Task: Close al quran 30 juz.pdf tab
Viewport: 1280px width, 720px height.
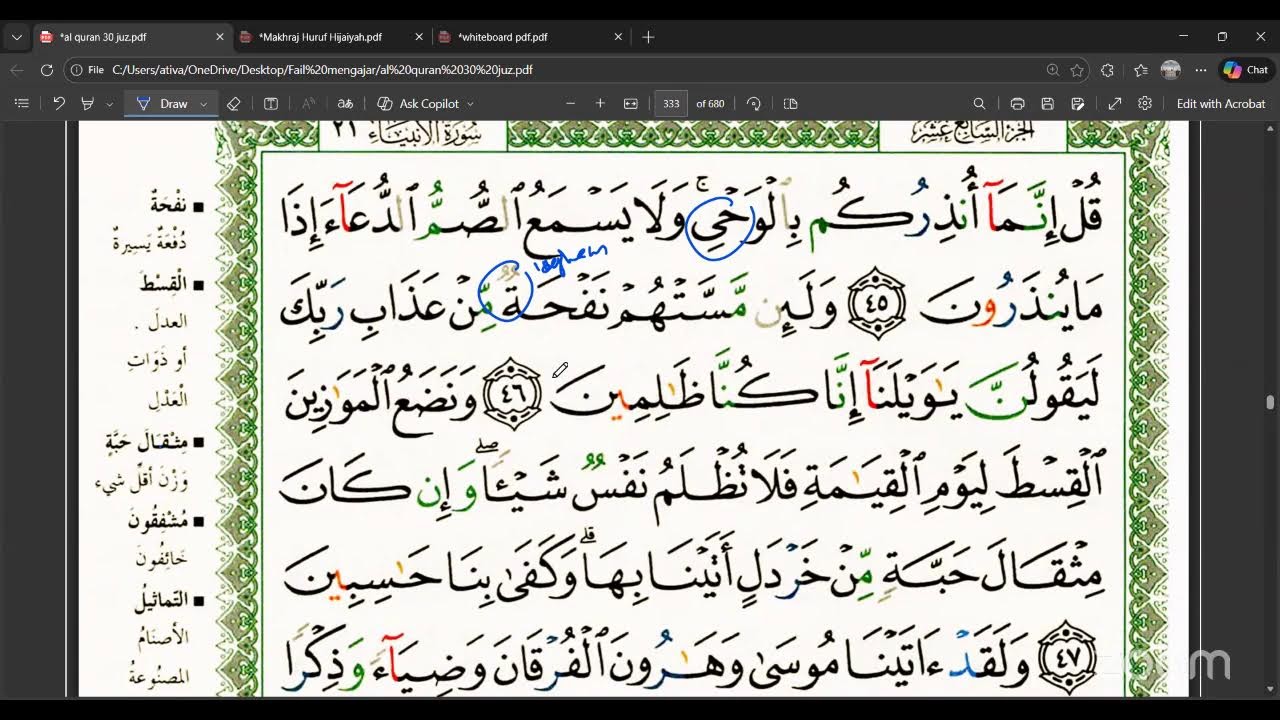Action: click(x=220, y=37)
